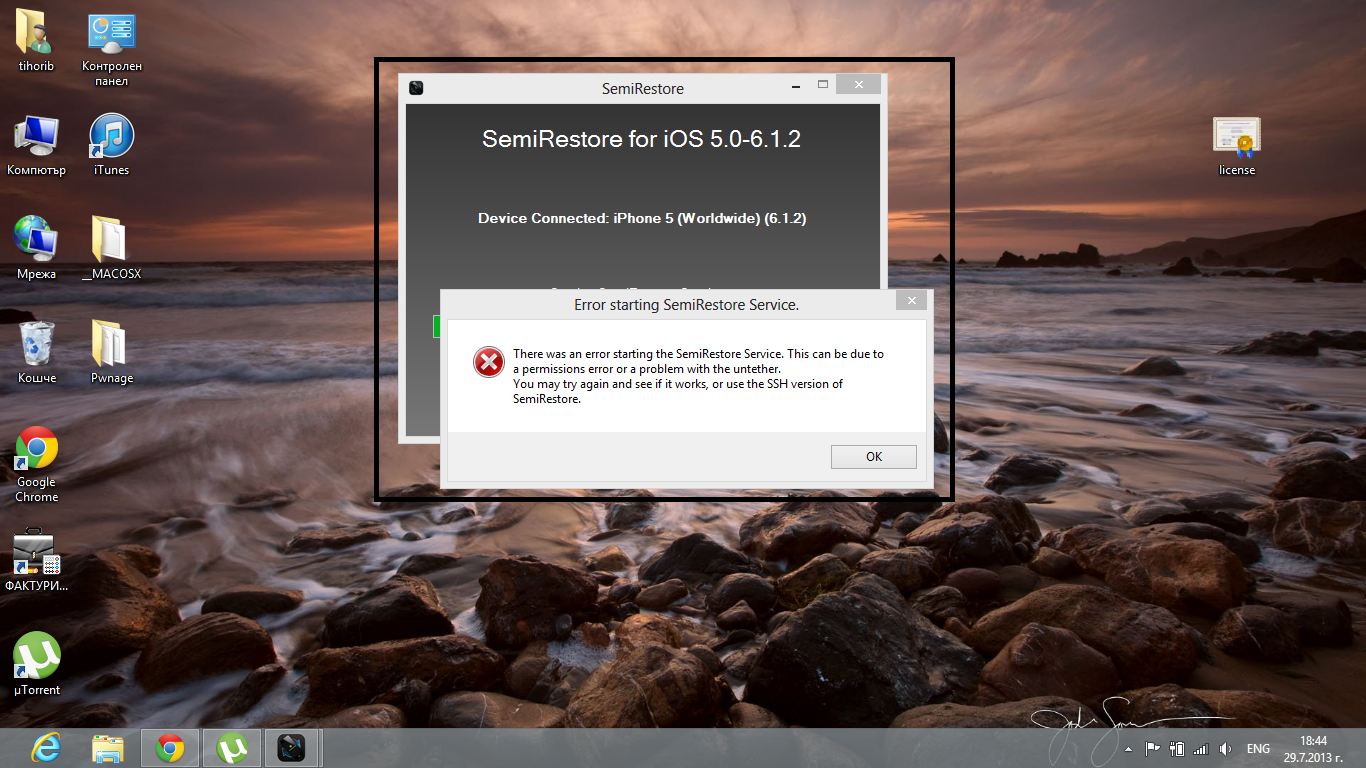Viewport: 1366px width, 768px height.
Task: Click the green progress bar in SemiRestore
Action: click(437, 327)
